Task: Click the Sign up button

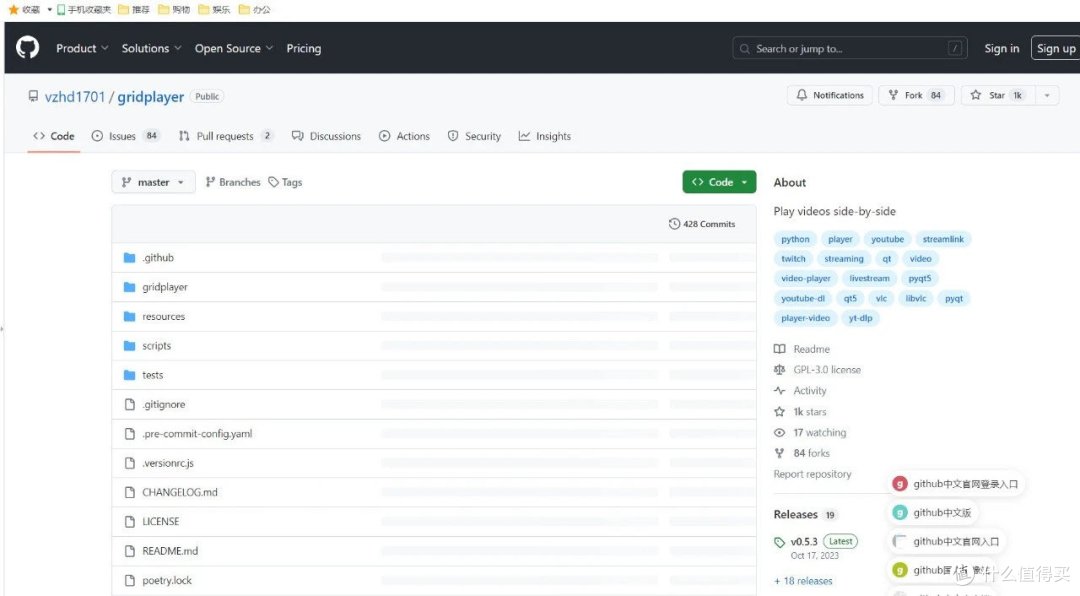Action: (1055, 48)
